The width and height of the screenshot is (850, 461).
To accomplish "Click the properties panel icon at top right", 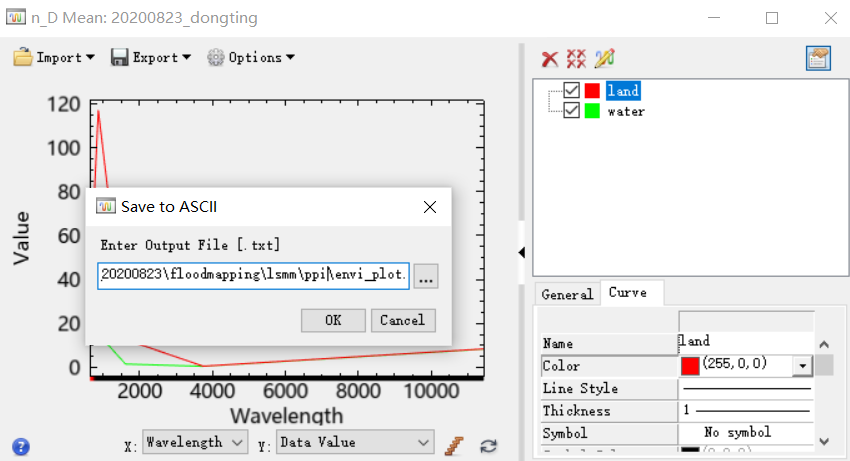I will [x=818, y=59].
